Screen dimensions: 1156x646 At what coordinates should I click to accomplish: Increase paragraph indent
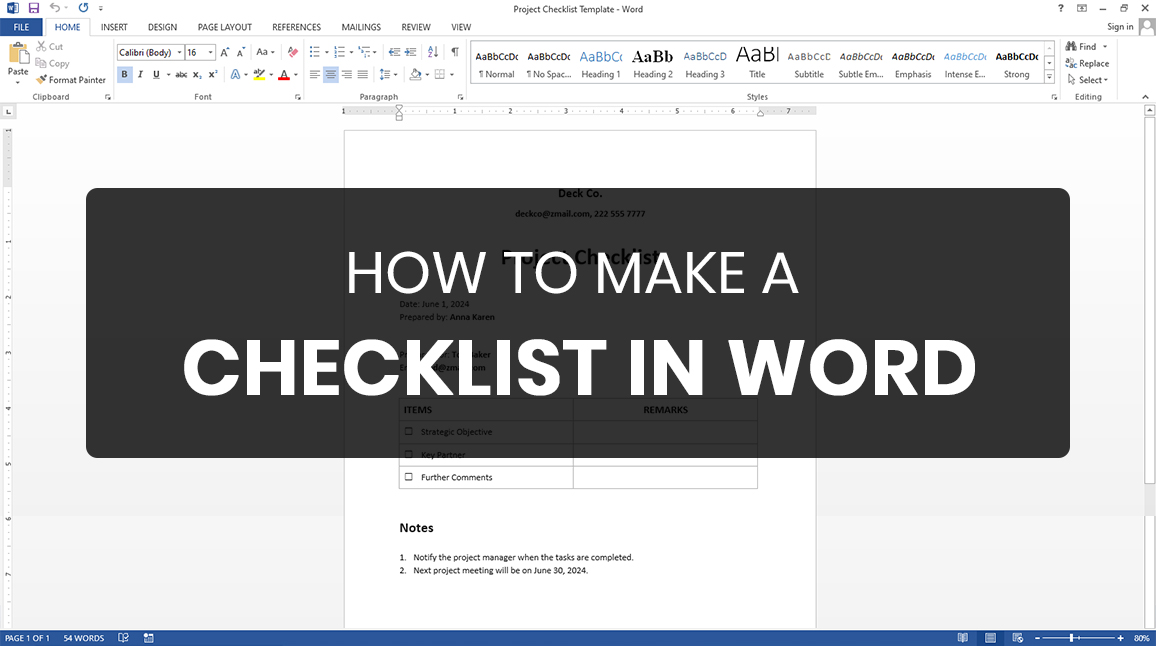411,52
